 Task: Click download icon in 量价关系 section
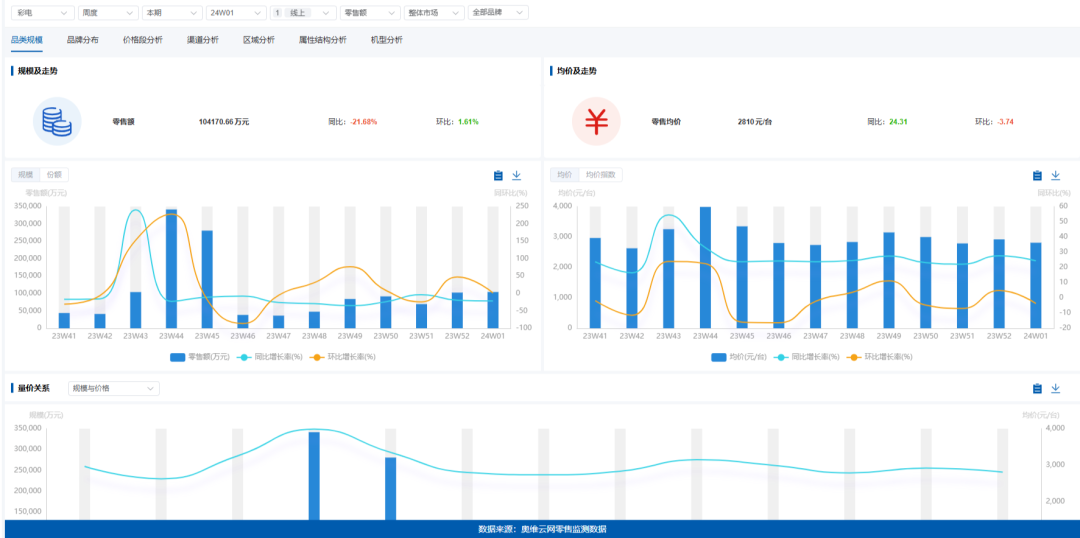(x=1055, y=389)
